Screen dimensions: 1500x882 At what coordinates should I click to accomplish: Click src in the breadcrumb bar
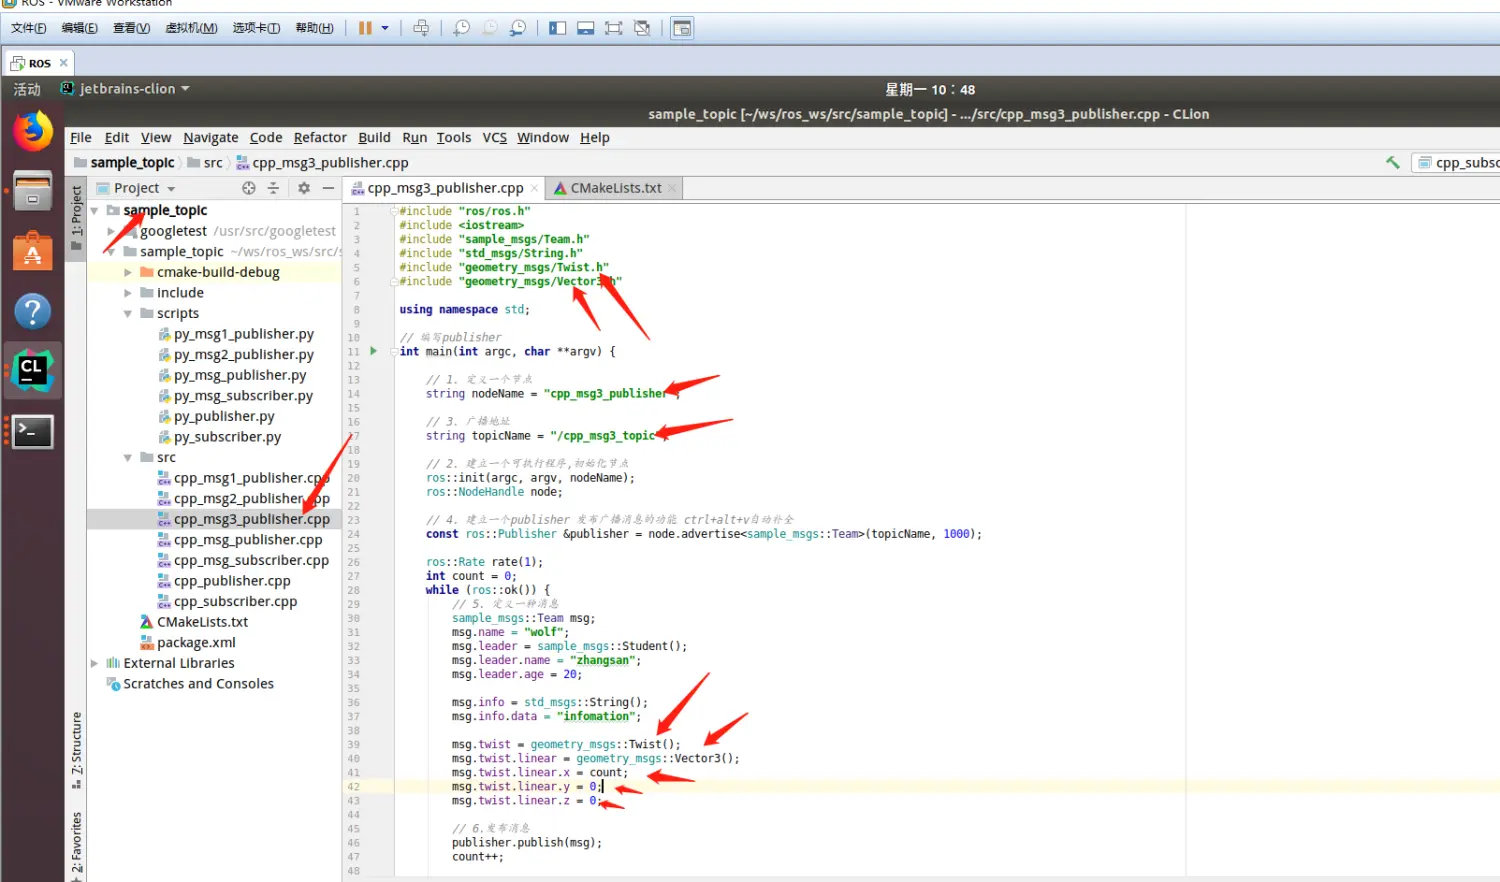click(x=213, y=162)
